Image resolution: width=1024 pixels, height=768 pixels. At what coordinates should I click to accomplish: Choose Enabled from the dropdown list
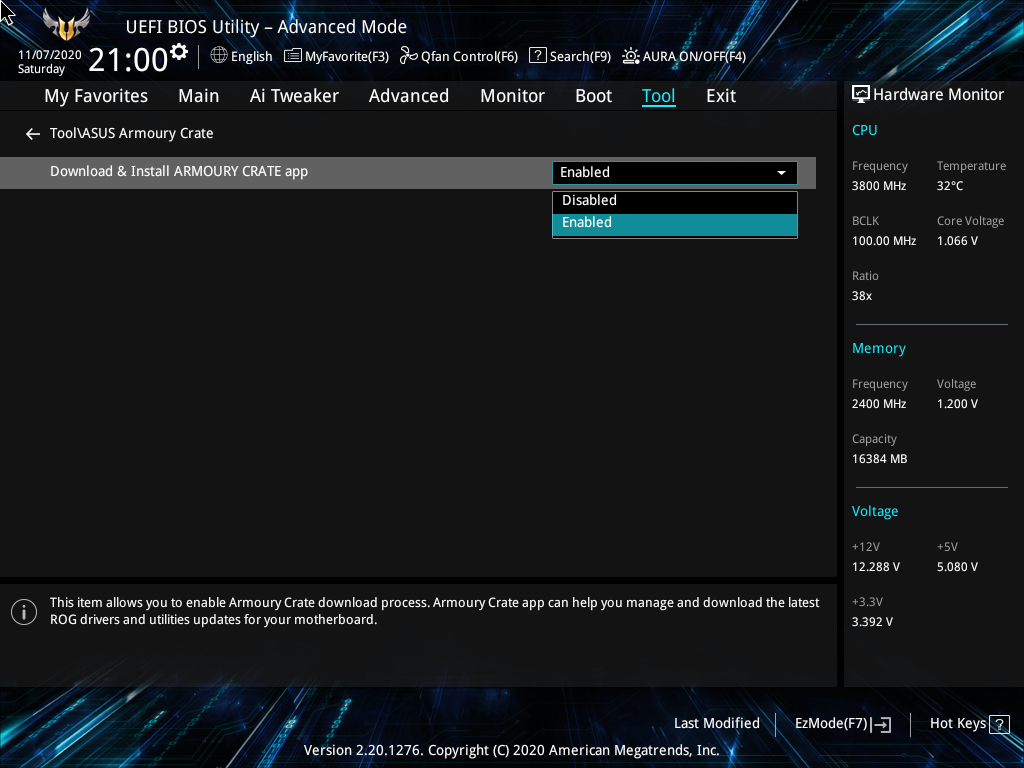(x=675, y=223)
